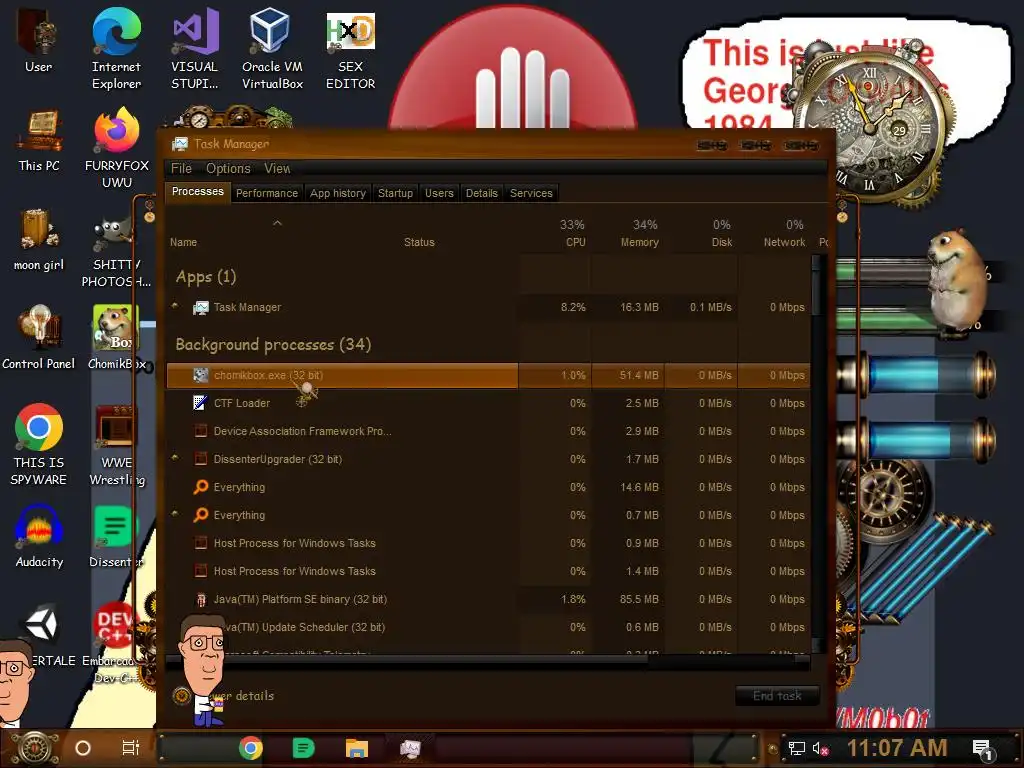Switch to the App history tab
This screenshot has height=768, width=1024.
coord(338,193)
